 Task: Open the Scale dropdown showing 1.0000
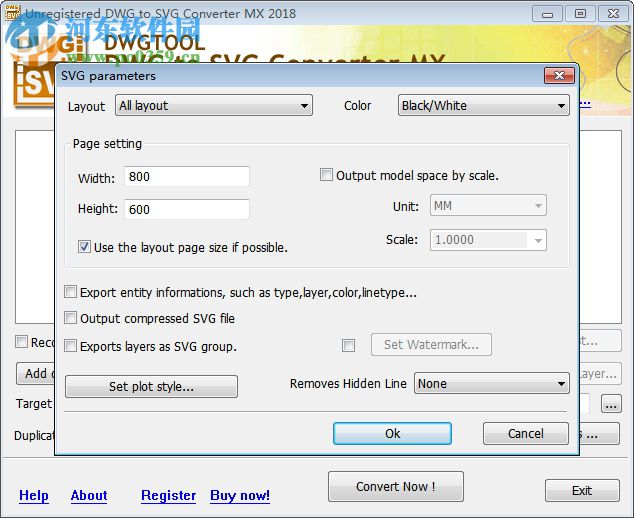tap(488, 240)
